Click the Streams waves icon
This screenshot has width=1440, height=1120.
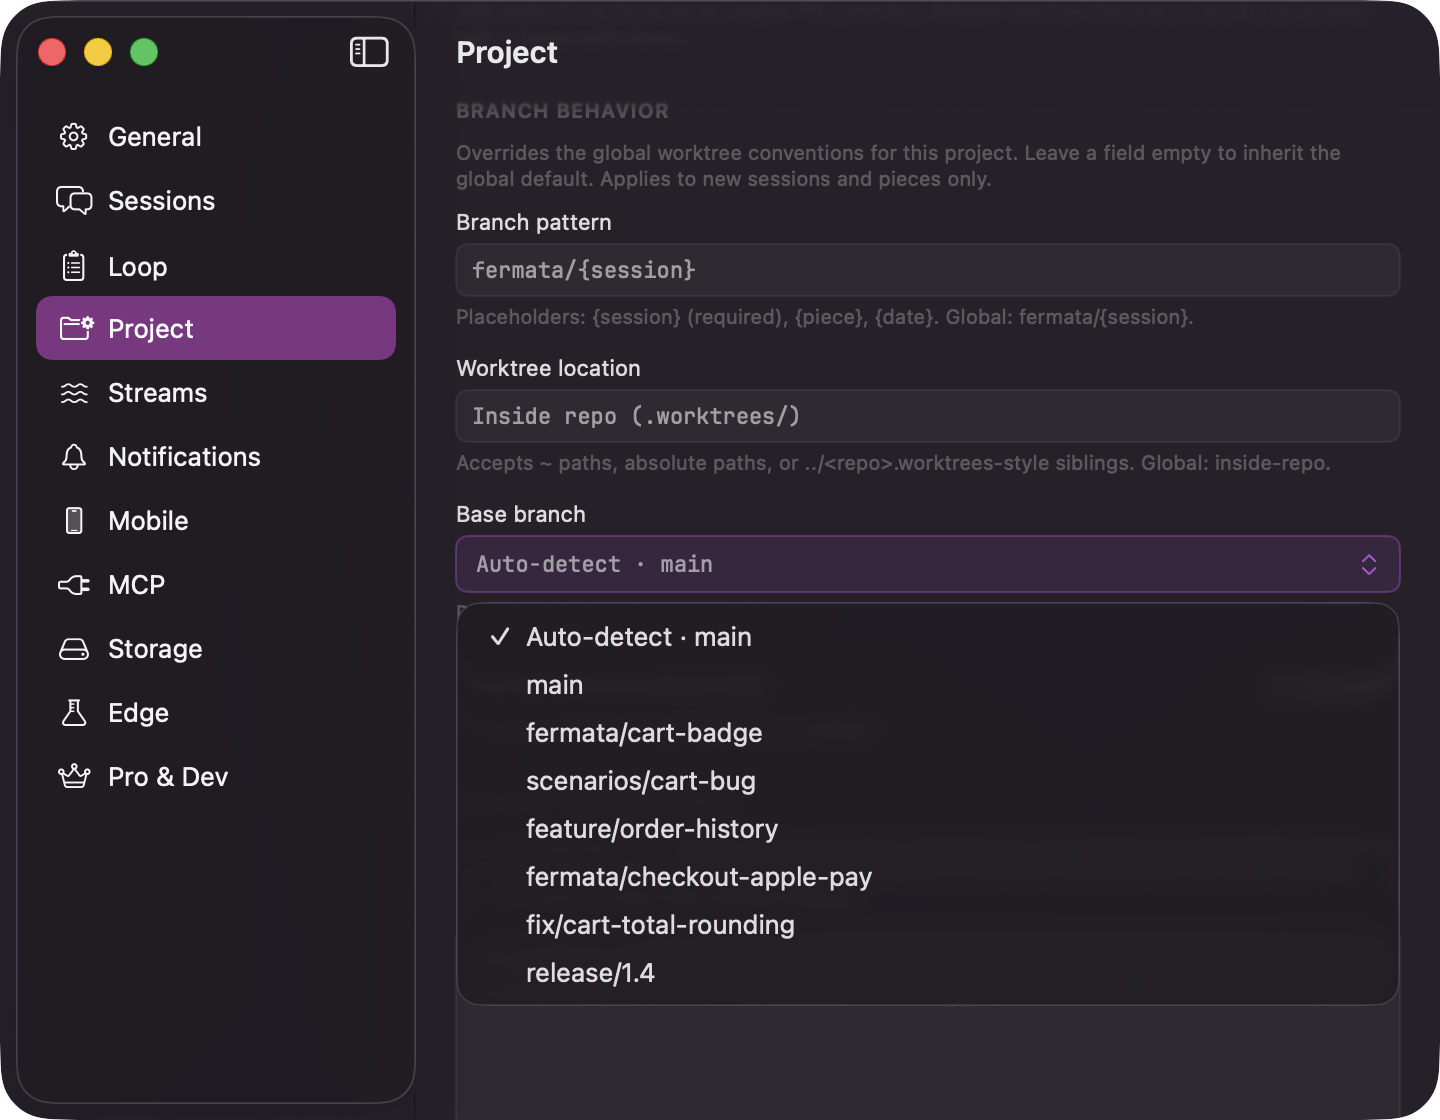click(74, 393)
